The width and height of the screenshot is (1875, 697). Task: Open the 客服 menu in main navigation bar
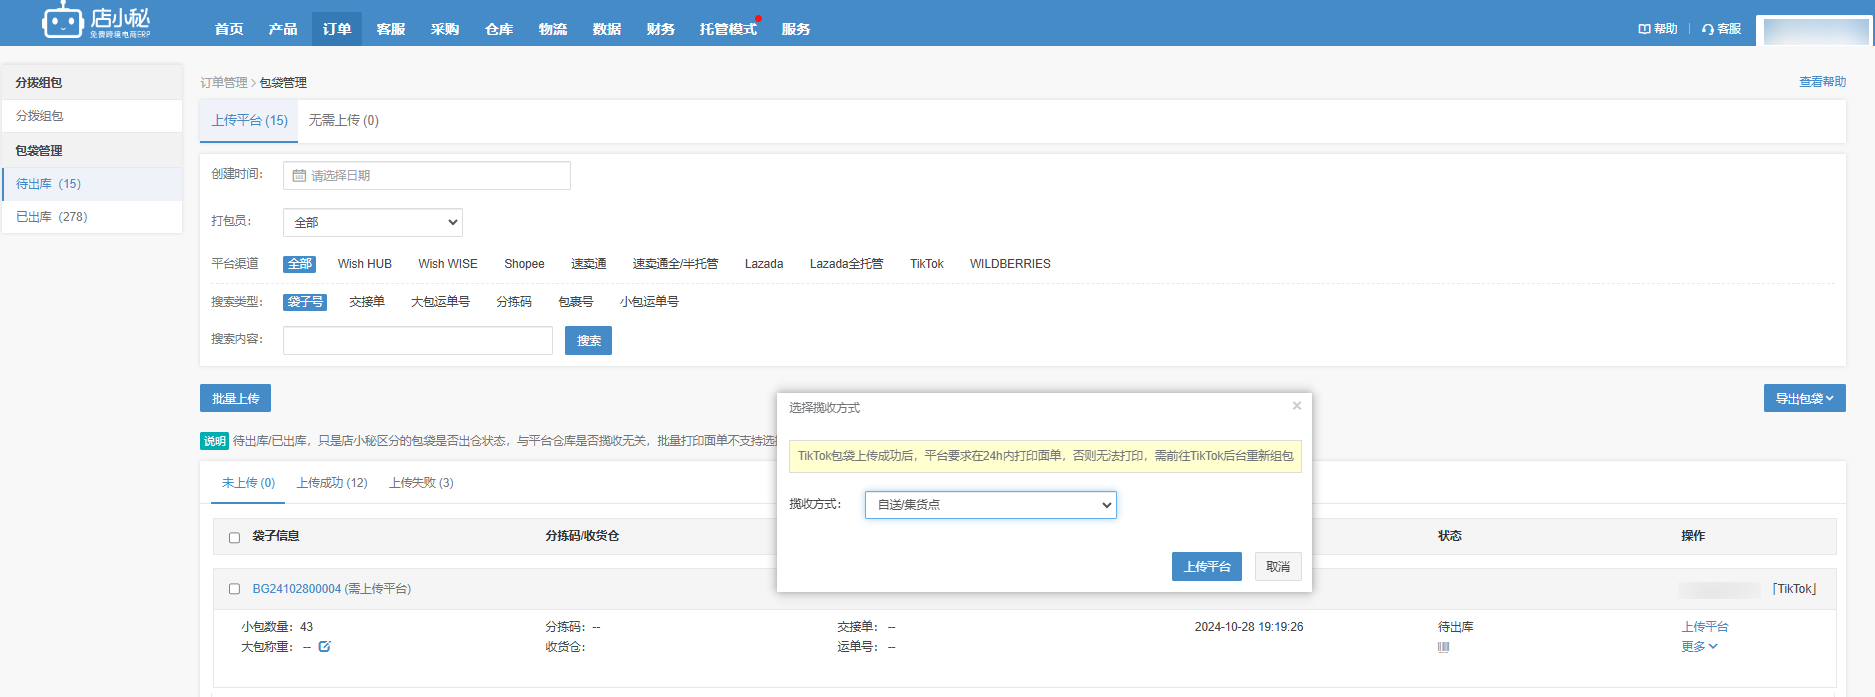(391, 29)
